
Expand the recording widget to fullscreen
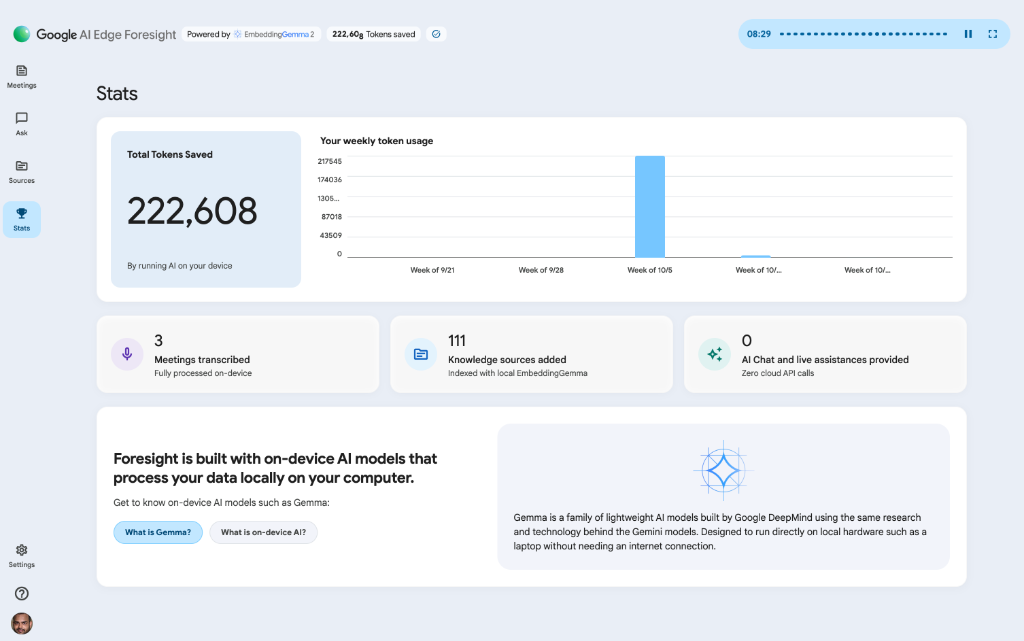pos(993,34)
